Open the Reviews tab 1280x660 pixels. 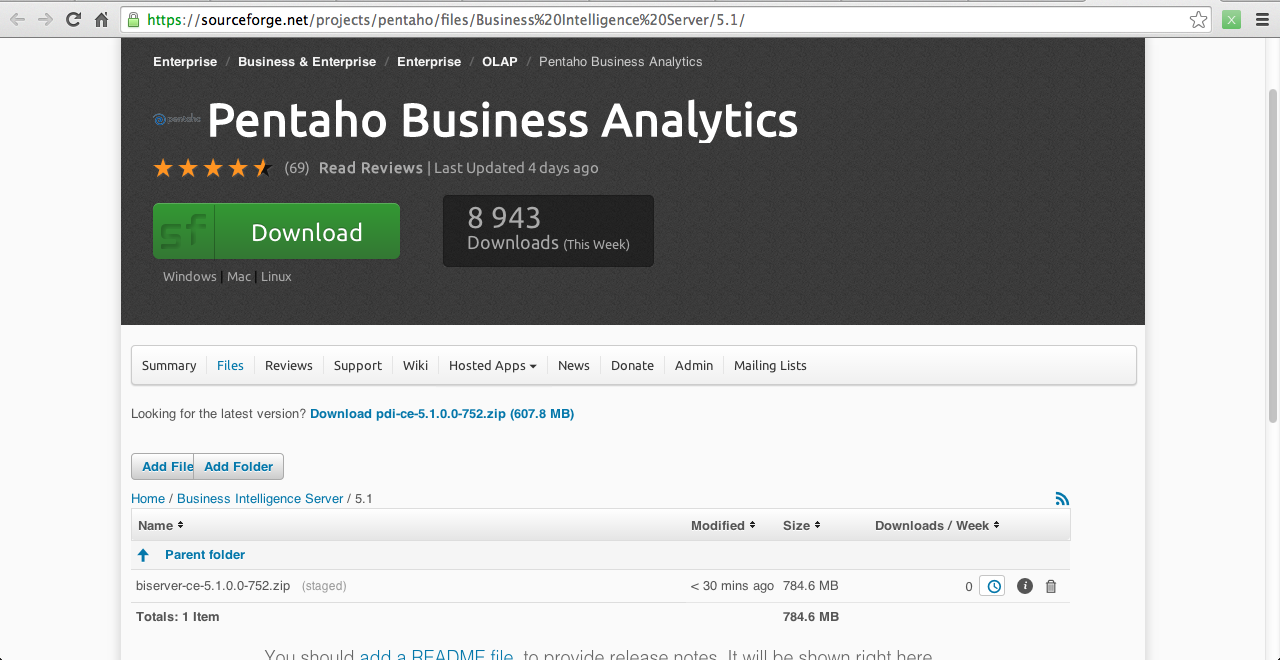pyautogui.click(x=289, y=365)
